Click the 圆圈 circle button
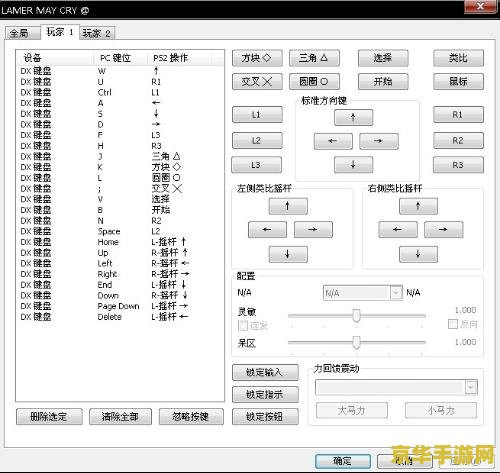500x473 pixels. coord(314,81)
